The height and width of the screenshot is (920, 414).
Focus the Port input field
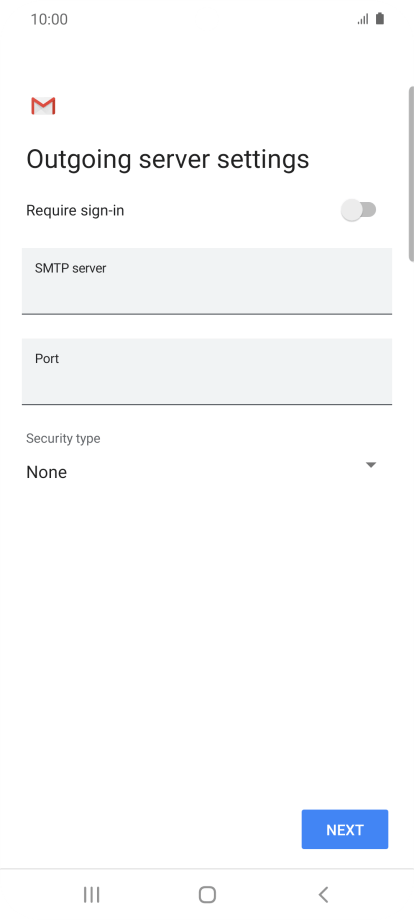[207, 371]
